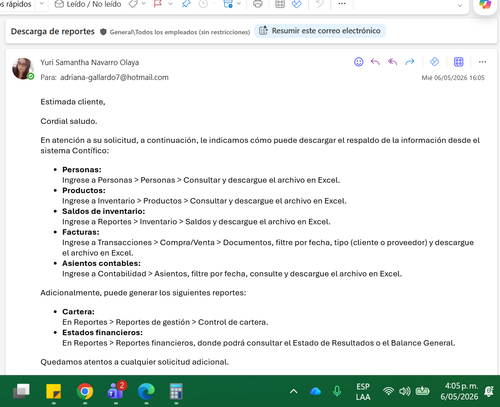Click Quedamos atentos closing sentence
The width and height of the screenshot is (500, 407).
tap(135, 362)
